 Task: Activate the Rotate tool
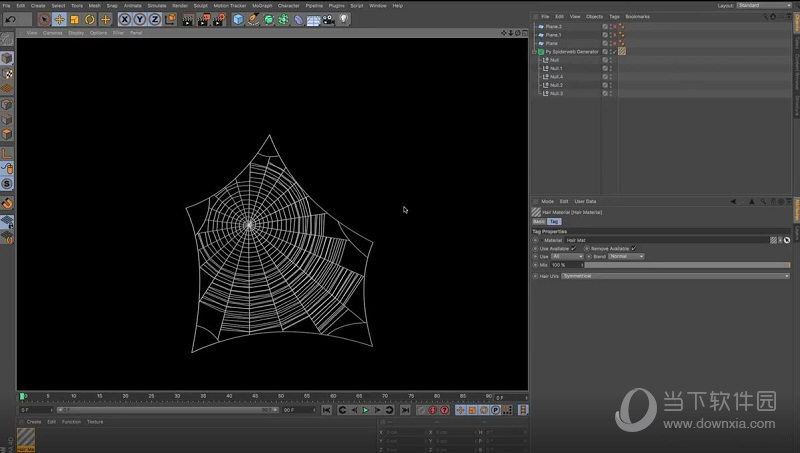[90, 19]
